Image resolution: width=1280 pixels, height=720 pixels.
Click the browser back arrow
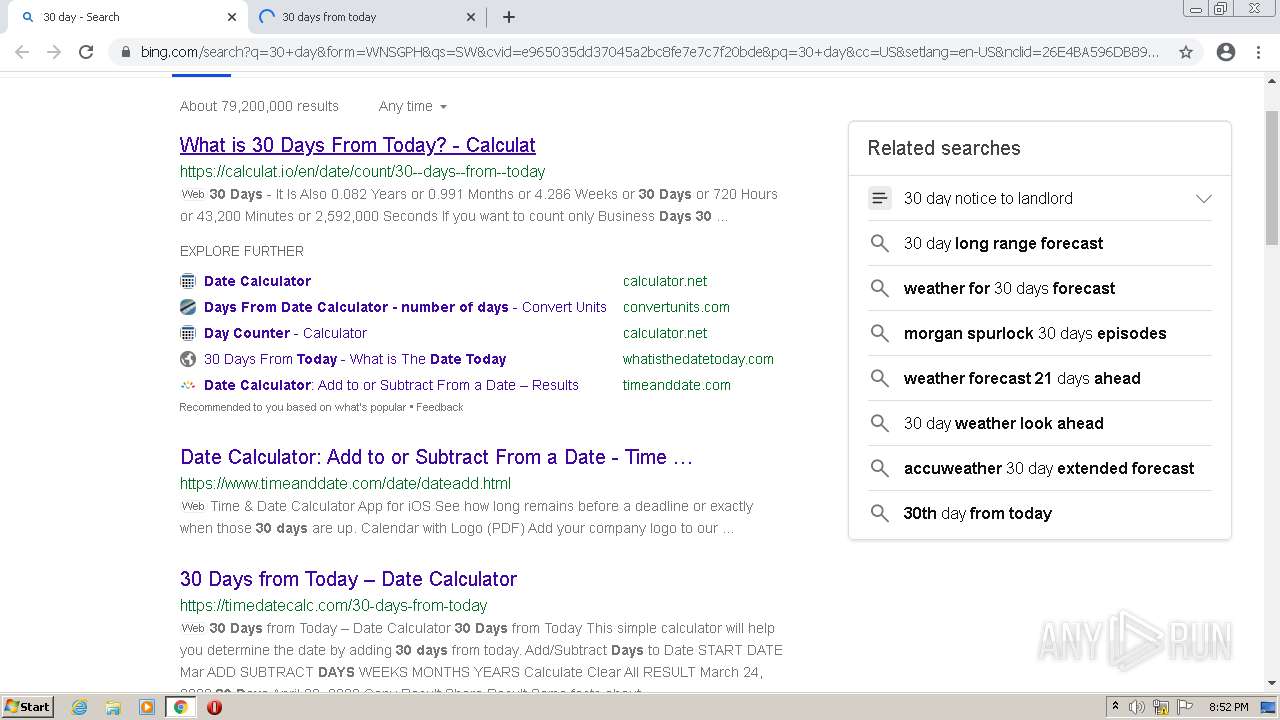pos(22,52)
